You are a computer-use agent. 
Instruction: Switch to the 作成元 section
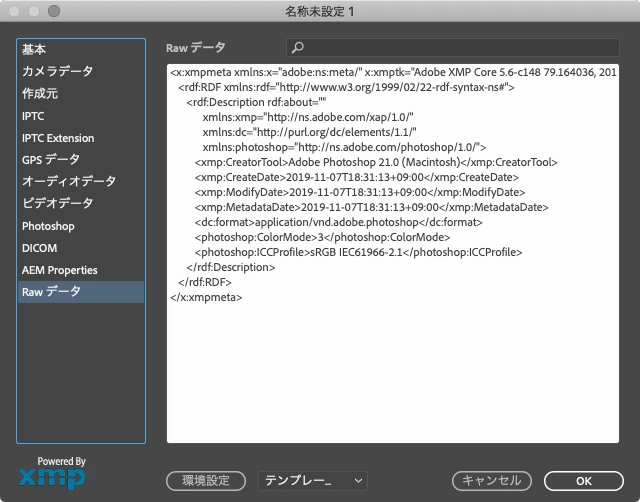80,93
